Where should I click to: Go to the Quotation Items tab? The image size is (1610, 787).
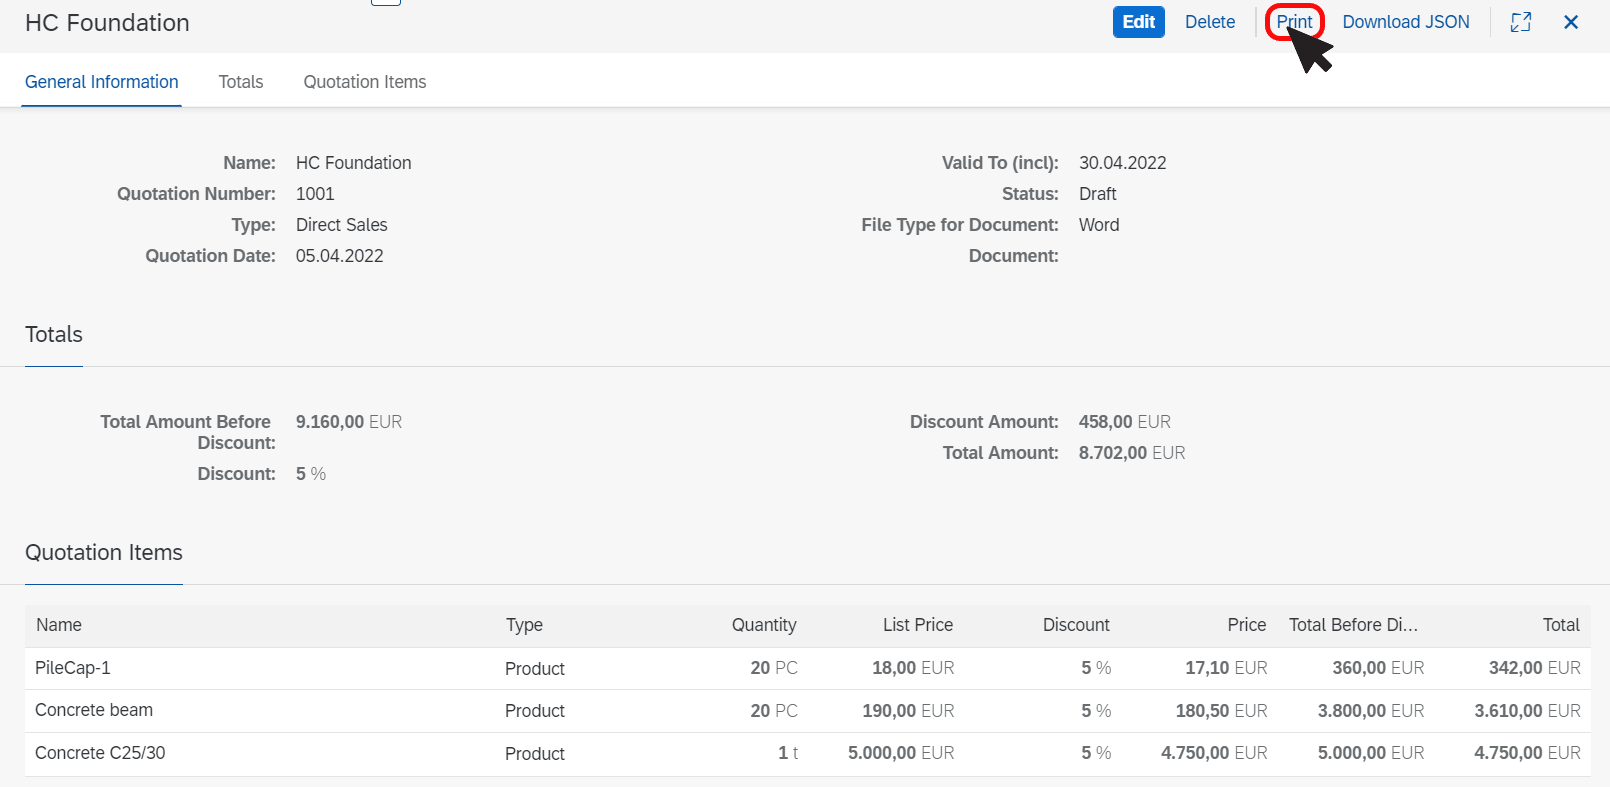(365, 82)
